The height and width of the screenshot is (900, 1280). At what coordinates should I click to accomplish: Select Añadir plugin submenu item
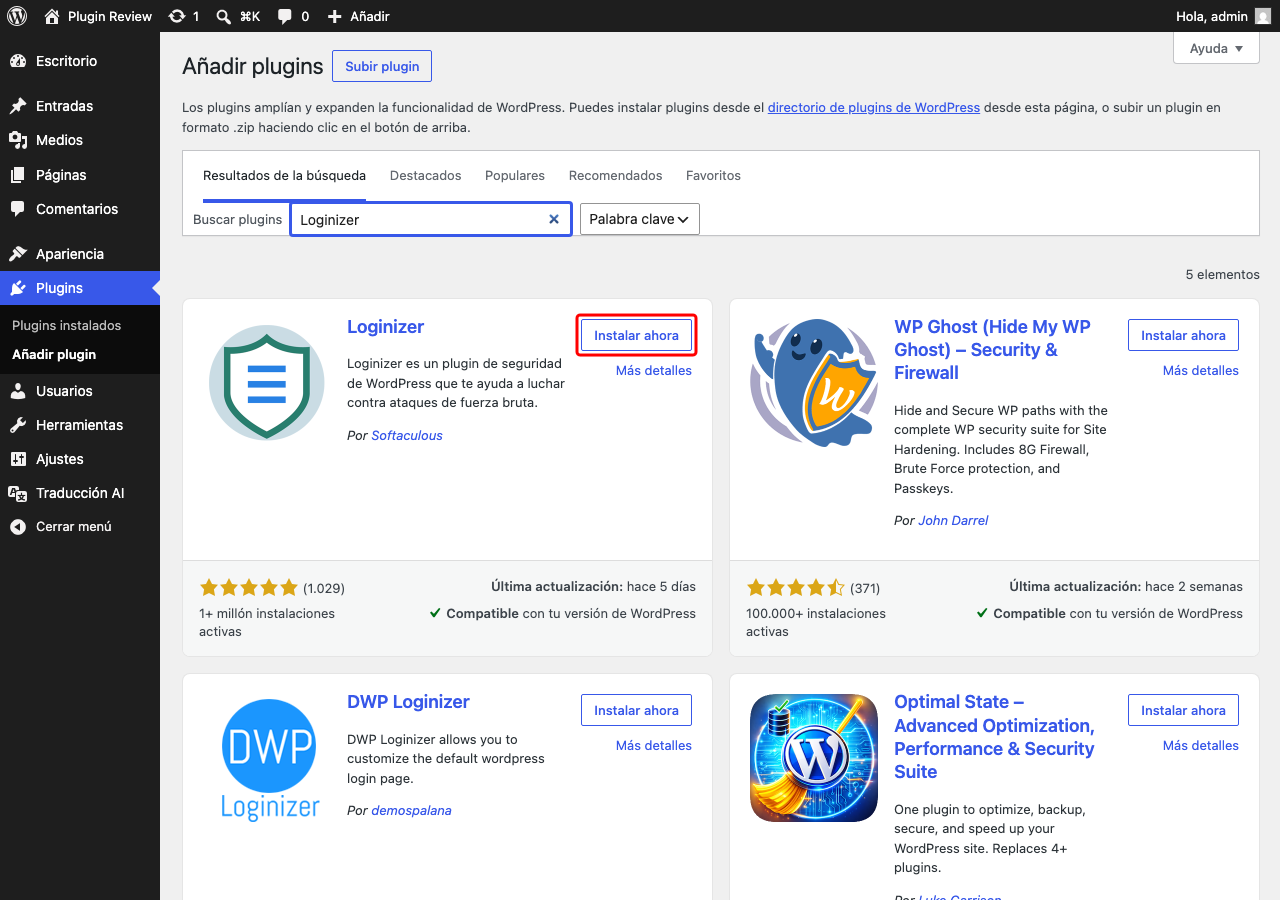click(54, 354)
